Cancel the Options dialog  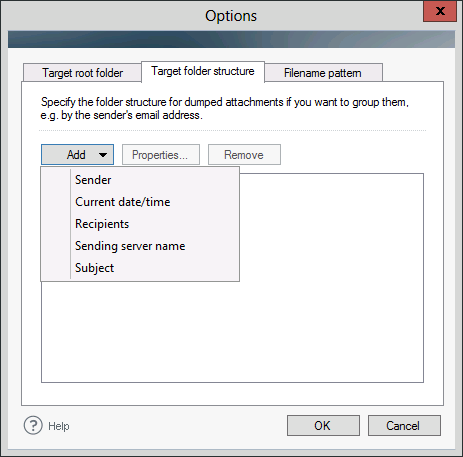pyautogui.click(x=404, y=426)
